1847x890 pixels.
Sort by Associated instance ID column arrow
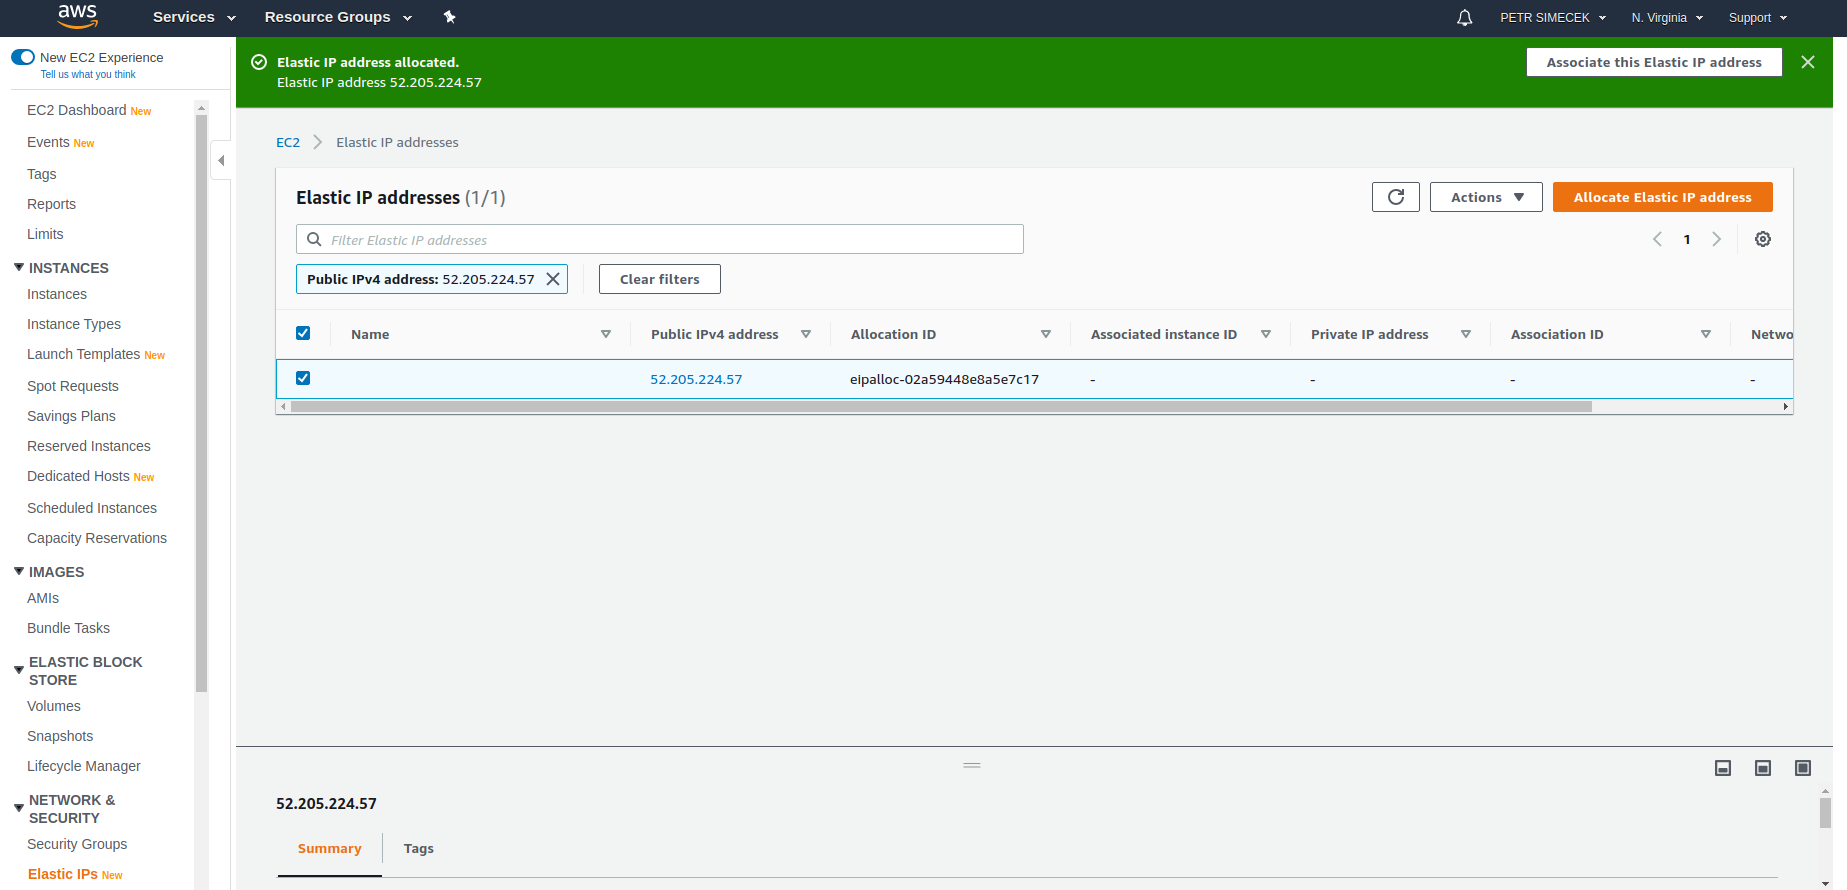click(x=1266, y=334)
